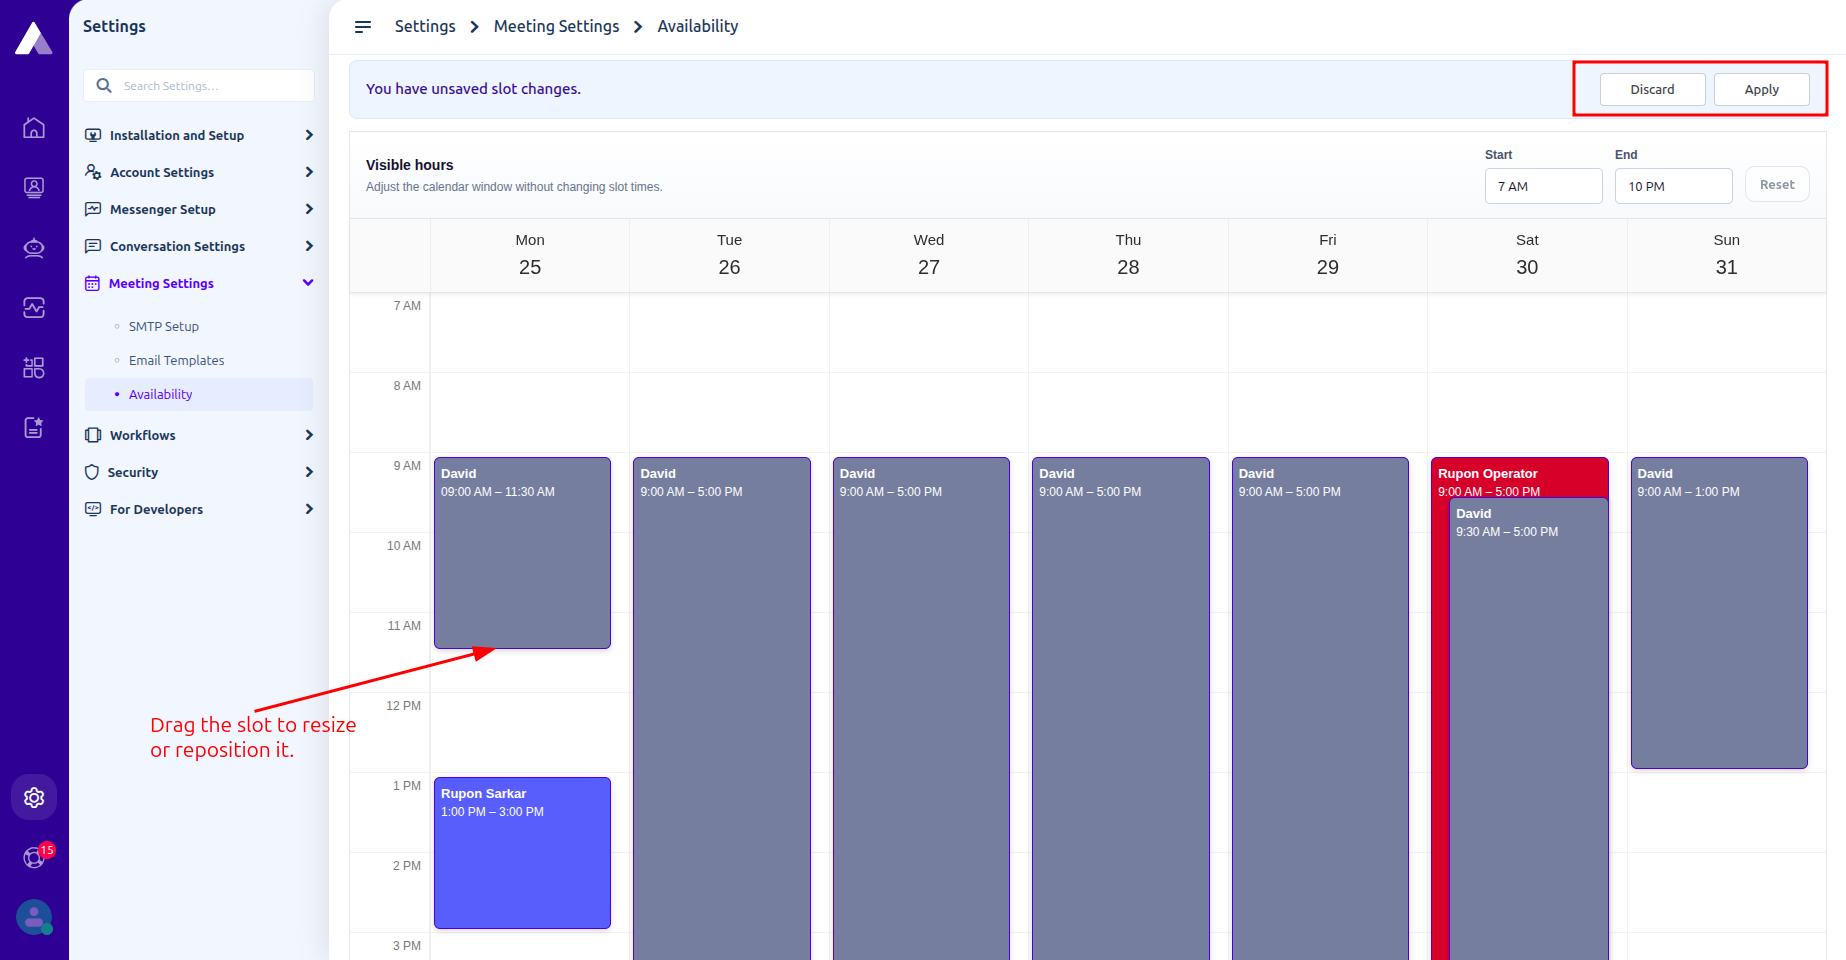Select David's Thursday 9:00 AM–5:00 PM slot
Viewport: 1846px width, 960px height.
click(1121, 708)
